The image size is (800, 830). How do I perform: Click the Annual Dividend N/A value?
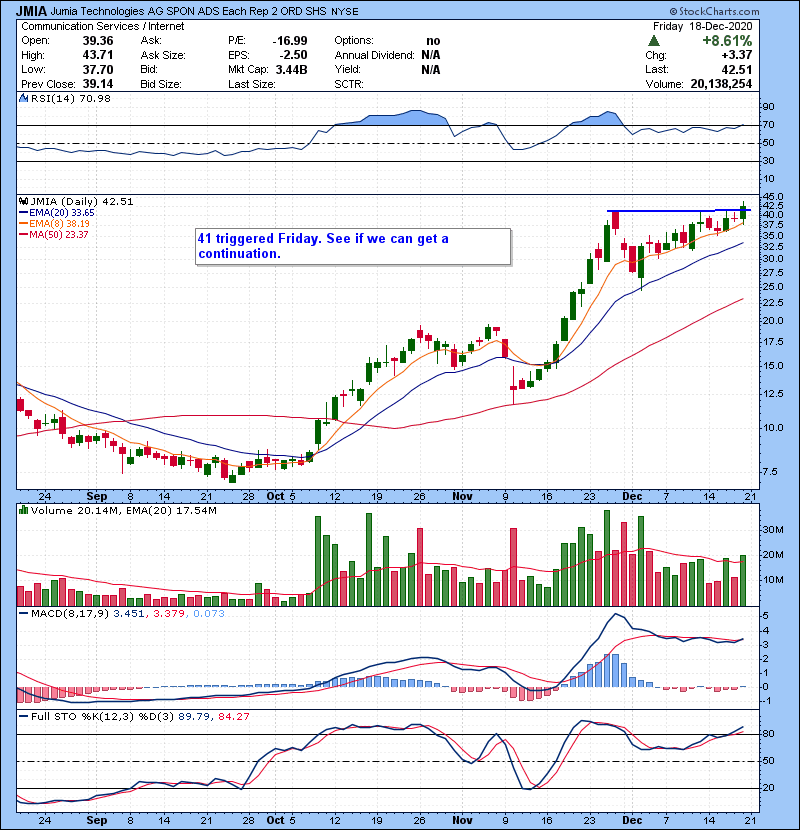pos(431,55)
